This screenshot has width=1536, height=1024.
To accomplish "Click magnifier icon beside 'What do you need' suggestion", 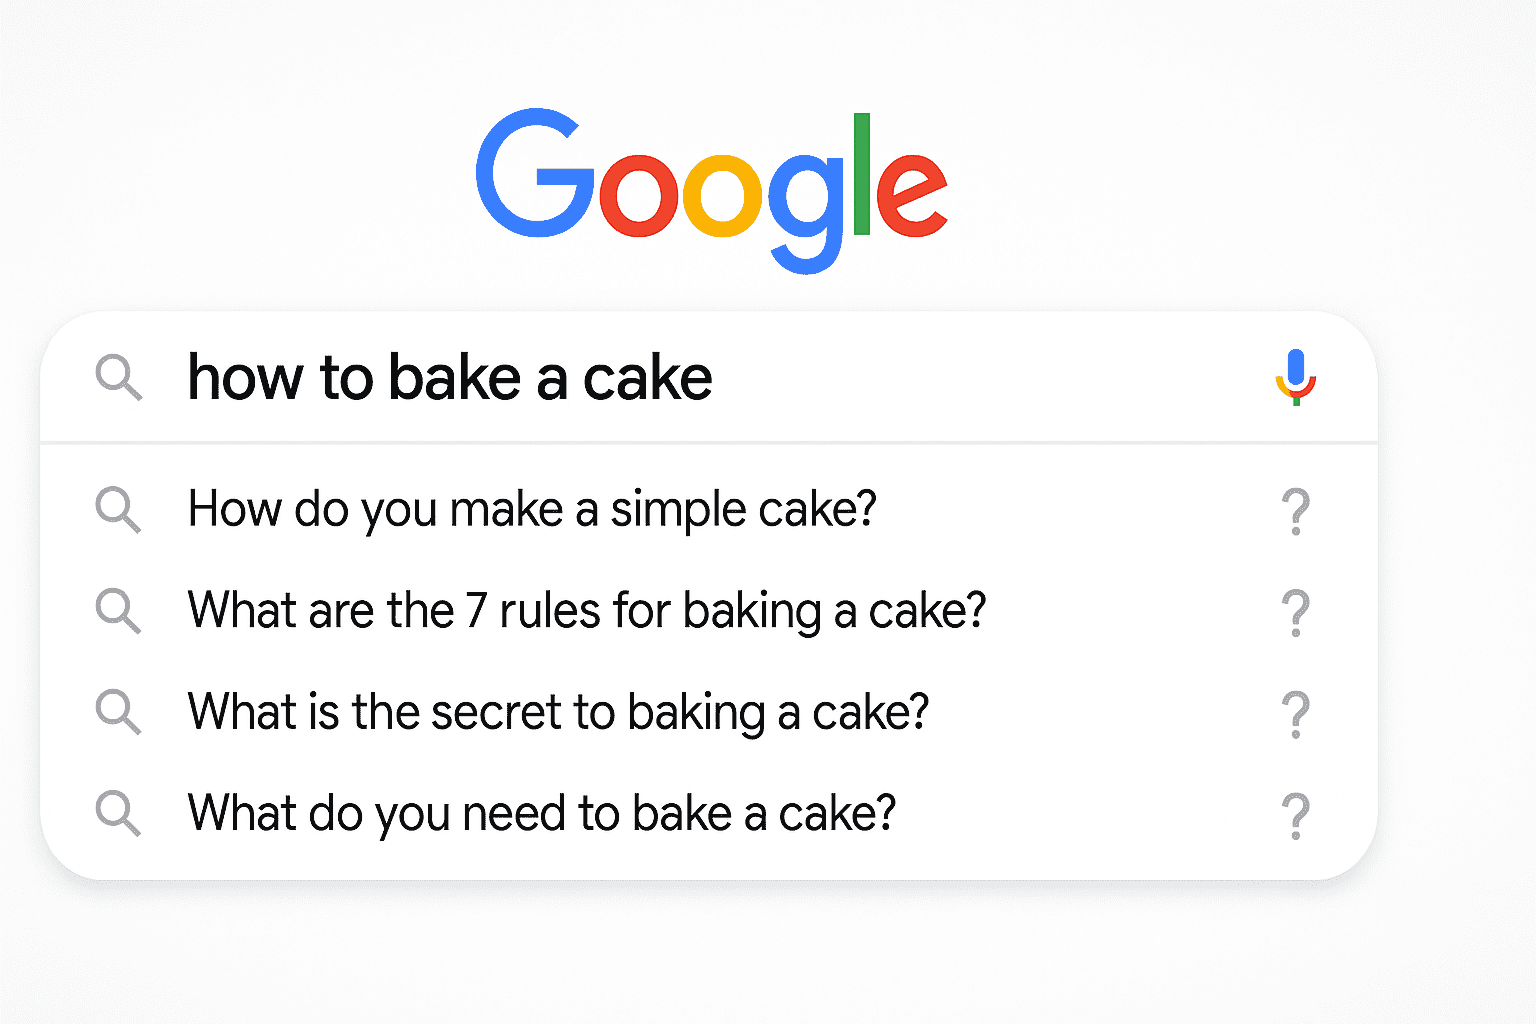I will [119, 813].
